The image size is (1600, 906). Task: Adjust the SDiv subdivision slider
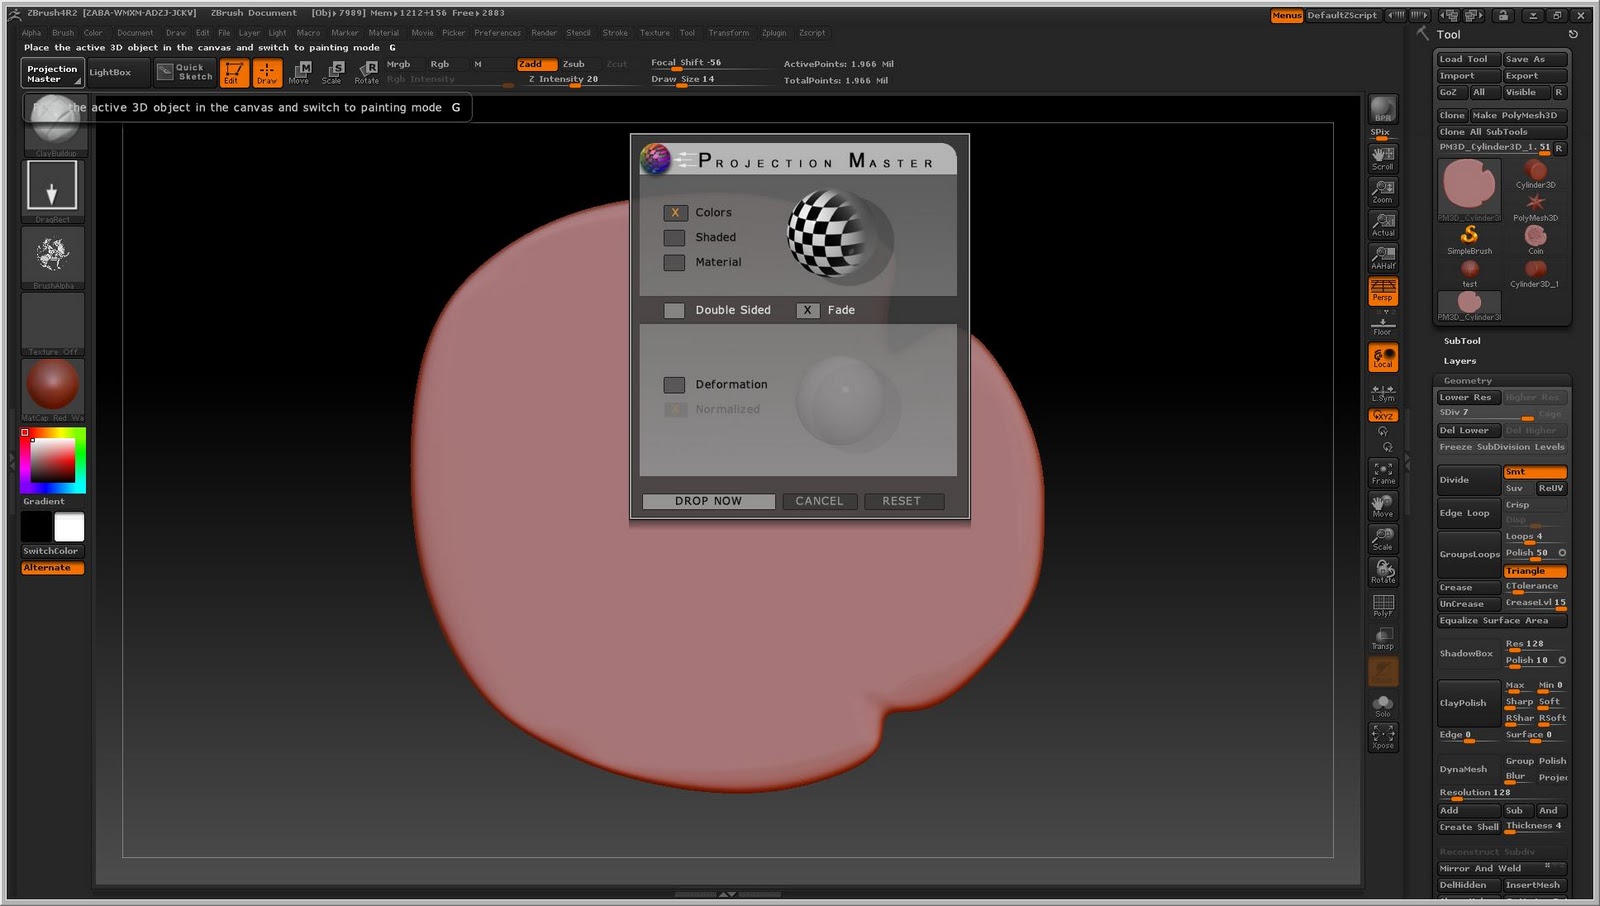pos(1485,414)
